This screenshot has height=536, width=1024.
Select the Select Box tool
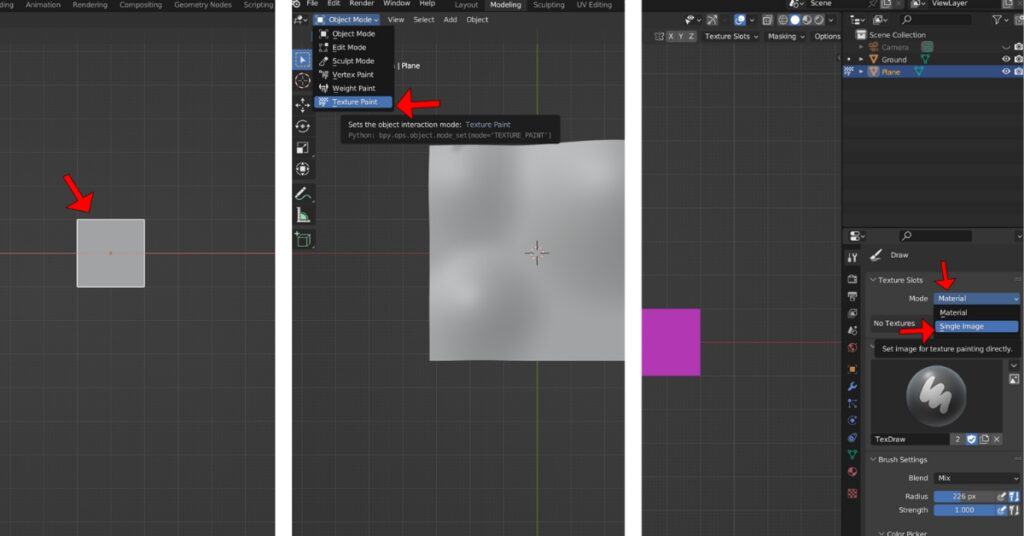pos(302,59)
